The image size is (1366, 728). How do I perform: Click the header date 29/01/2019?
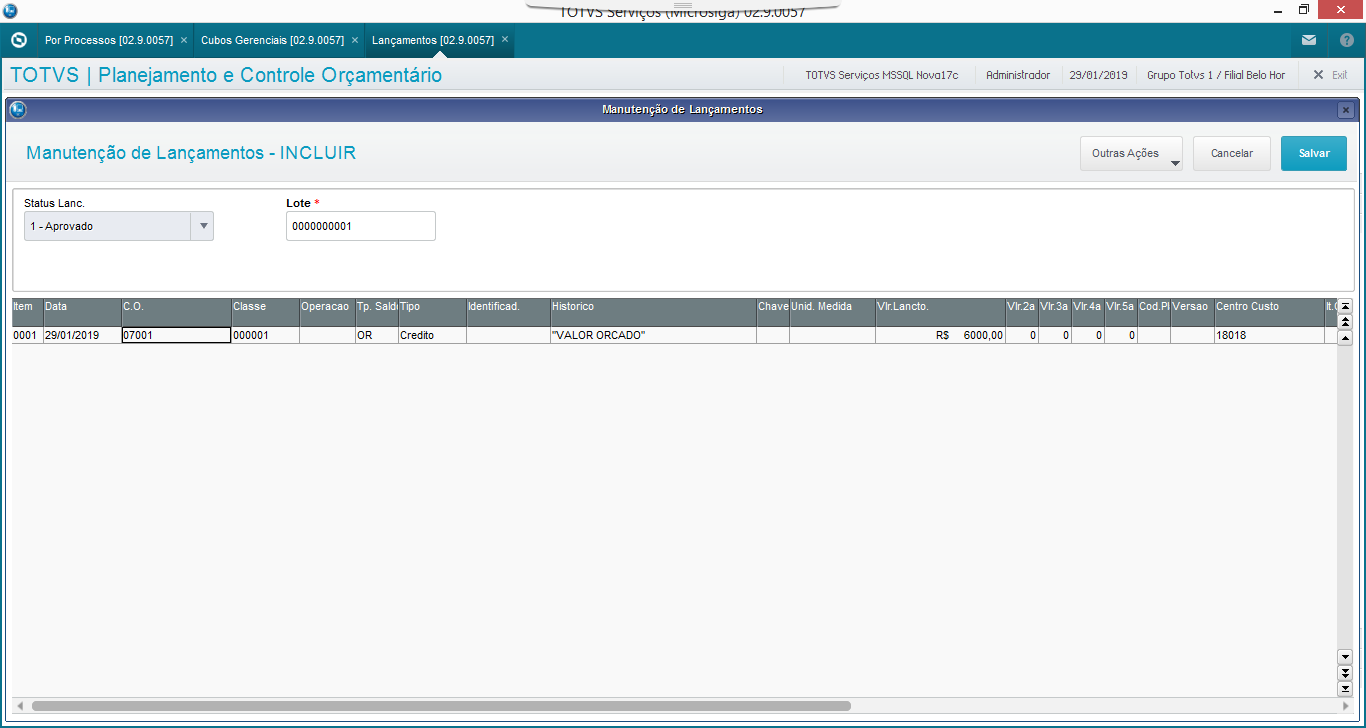pyautogui.click(x=1098, y=75)
